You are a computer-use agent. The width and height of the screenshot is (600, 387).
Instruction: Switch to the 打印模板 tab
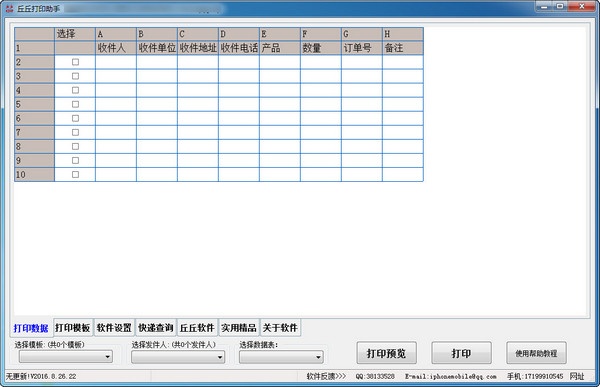pos(73,328)
